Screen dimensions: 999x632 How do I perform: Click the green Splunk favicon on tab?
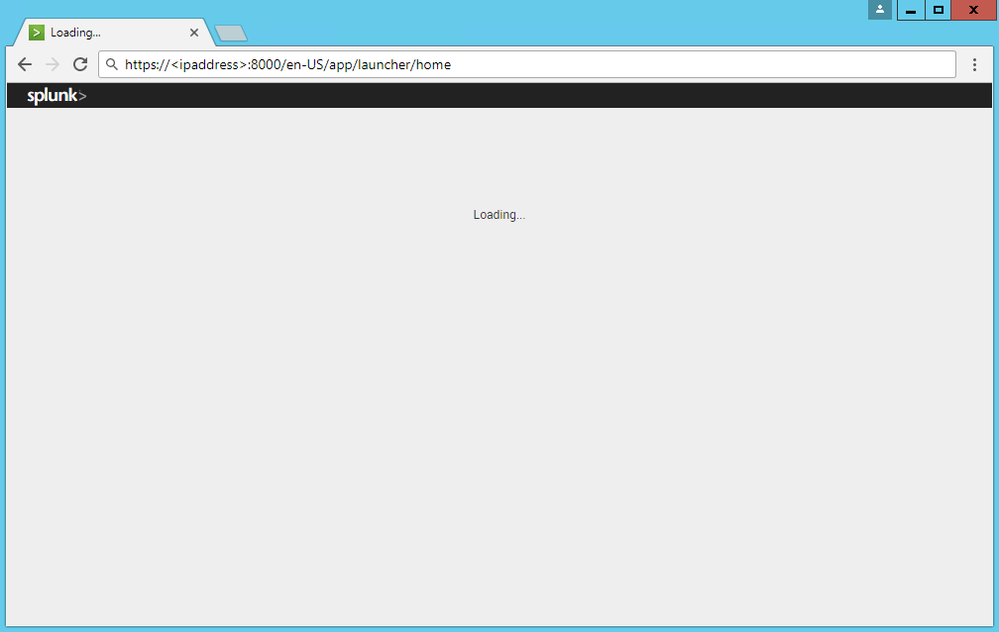coord(37,33)
